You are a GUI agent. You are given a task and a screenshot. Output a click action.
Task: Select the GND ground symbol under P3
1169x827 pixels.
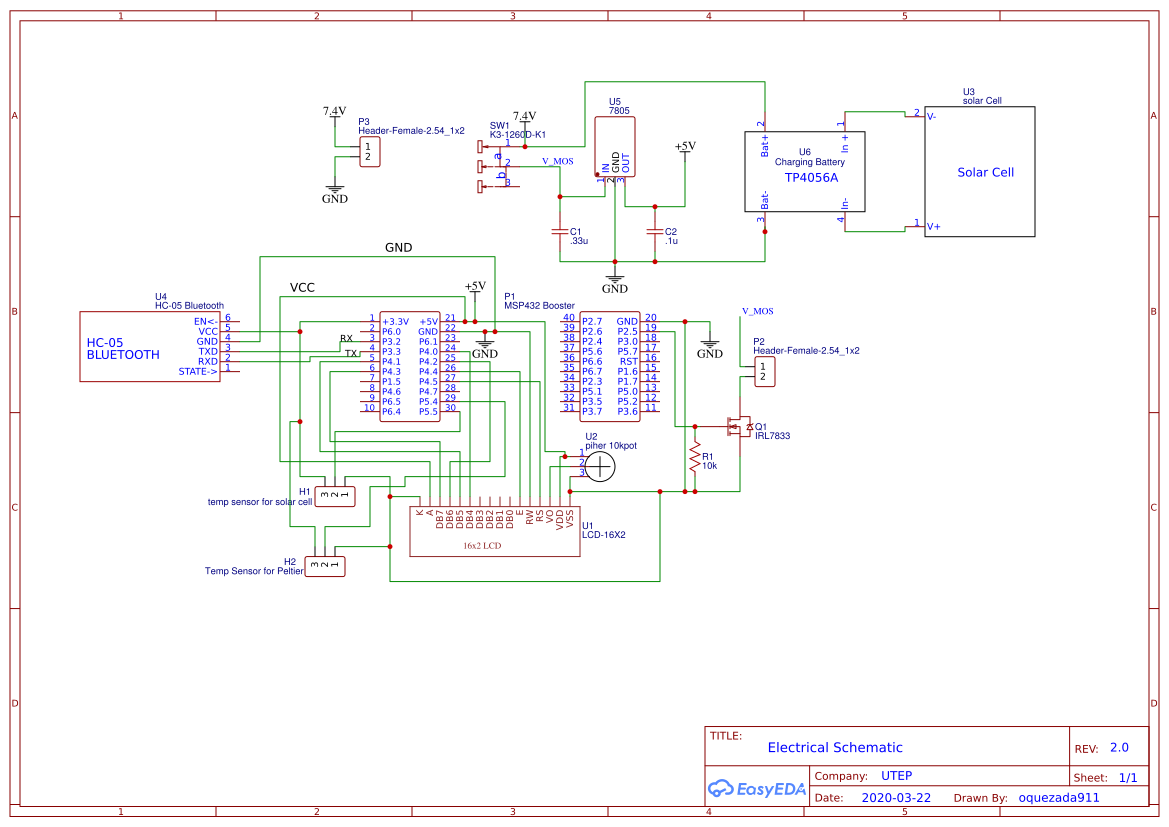333,190
